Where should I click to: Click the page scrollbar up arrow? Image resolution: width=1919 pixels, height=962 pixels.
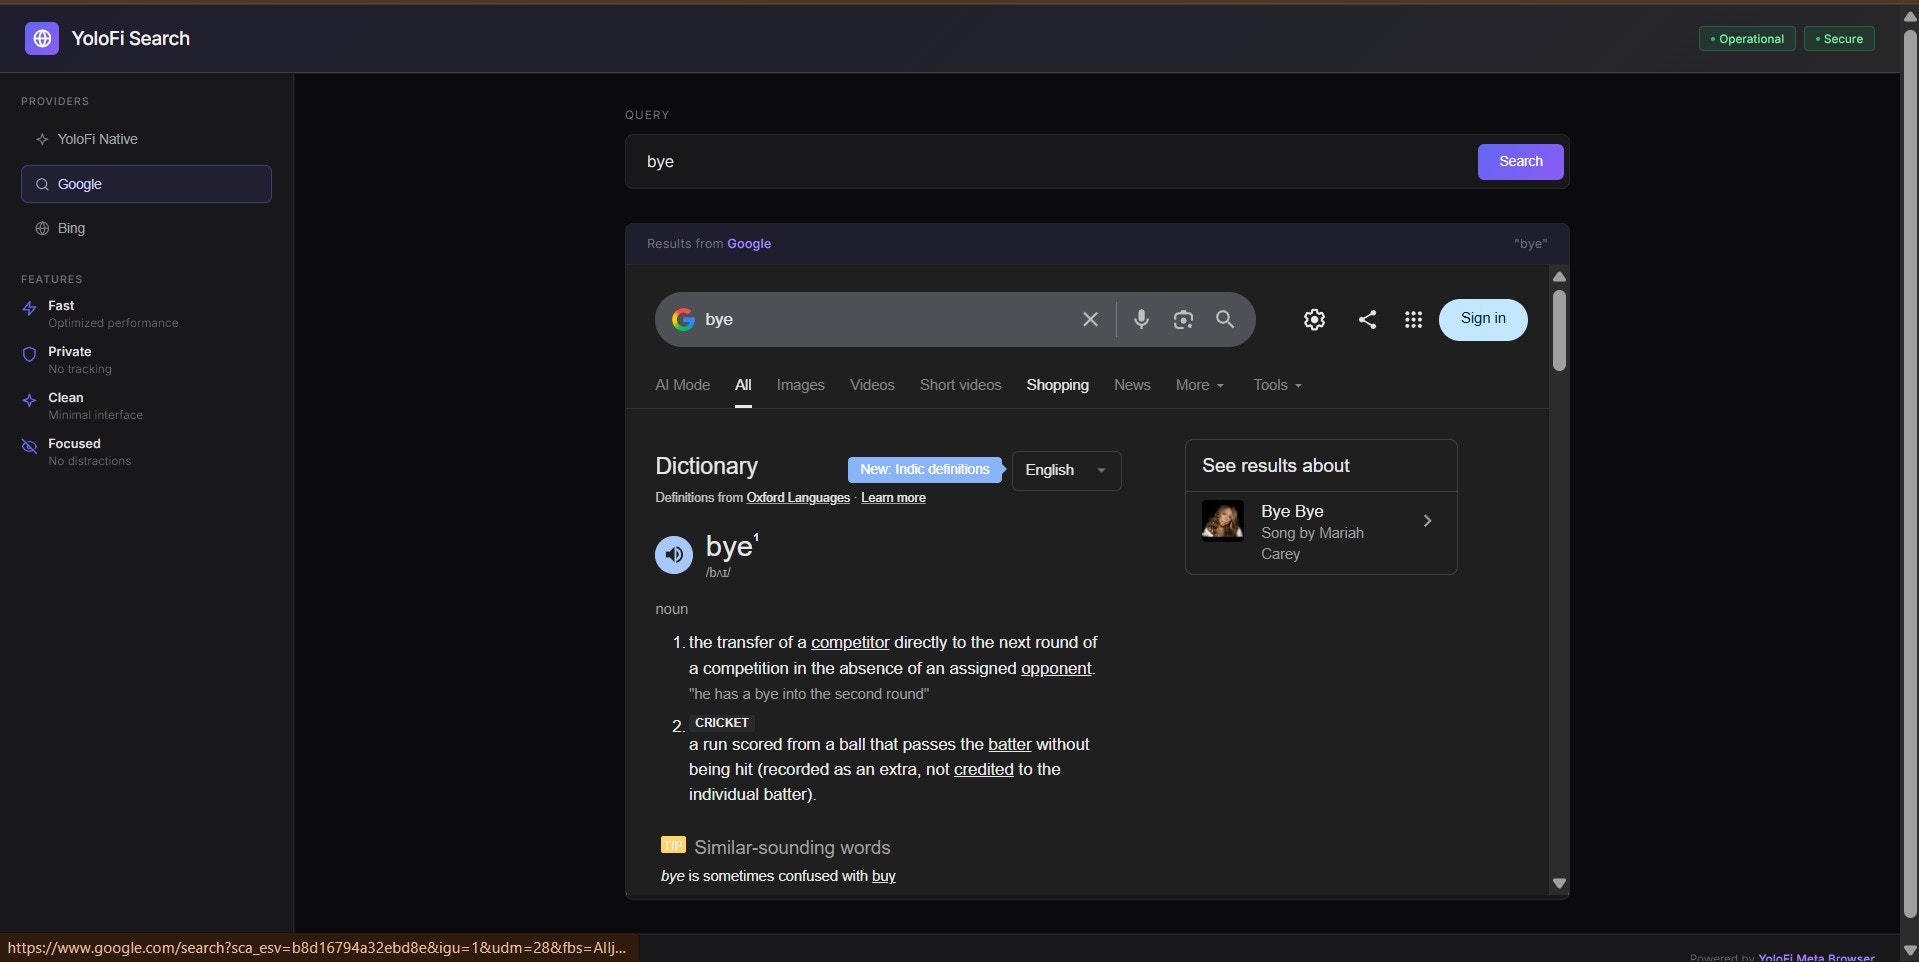[1910, 16]
